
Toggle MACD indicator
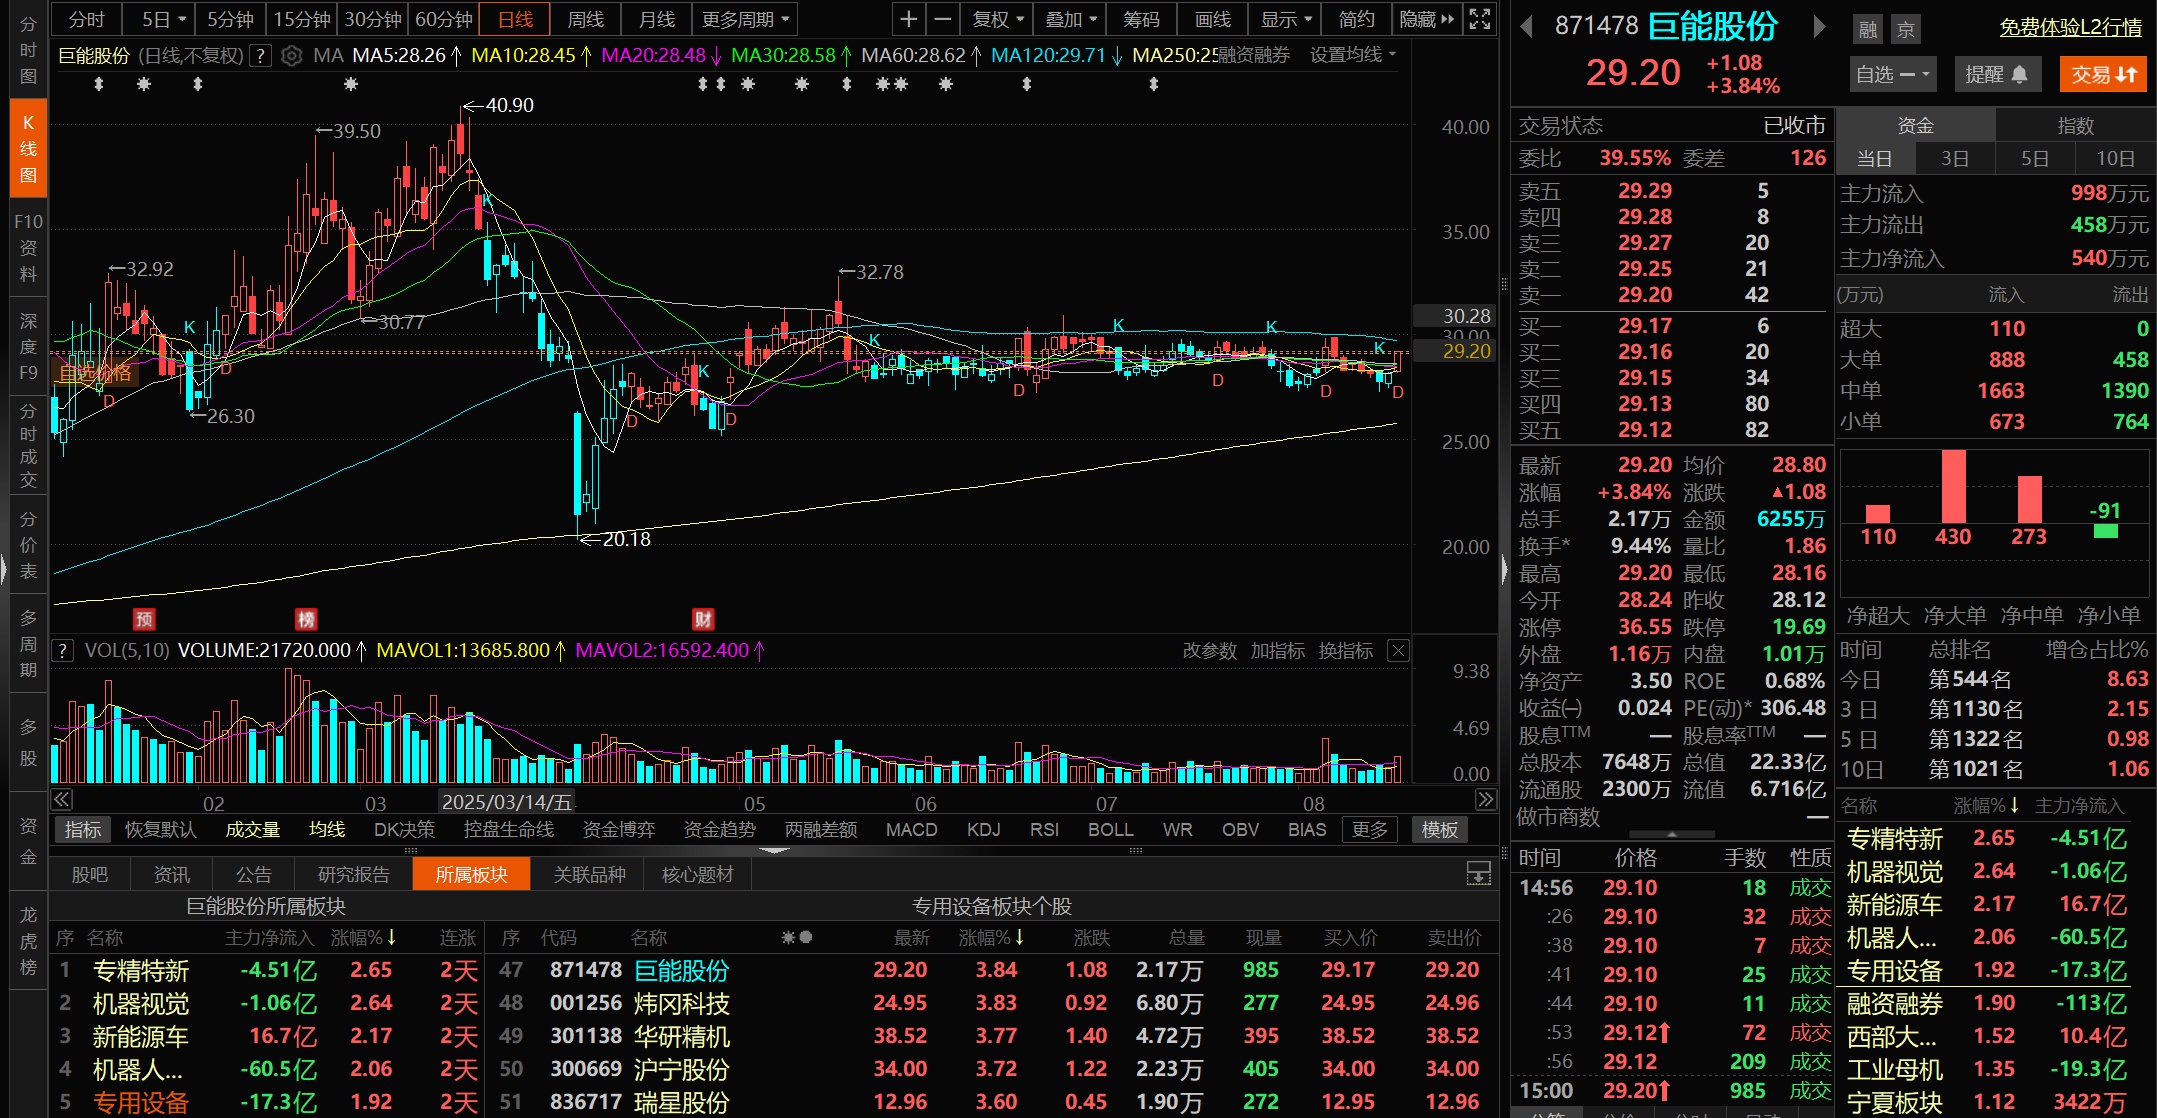pos(911,830)
